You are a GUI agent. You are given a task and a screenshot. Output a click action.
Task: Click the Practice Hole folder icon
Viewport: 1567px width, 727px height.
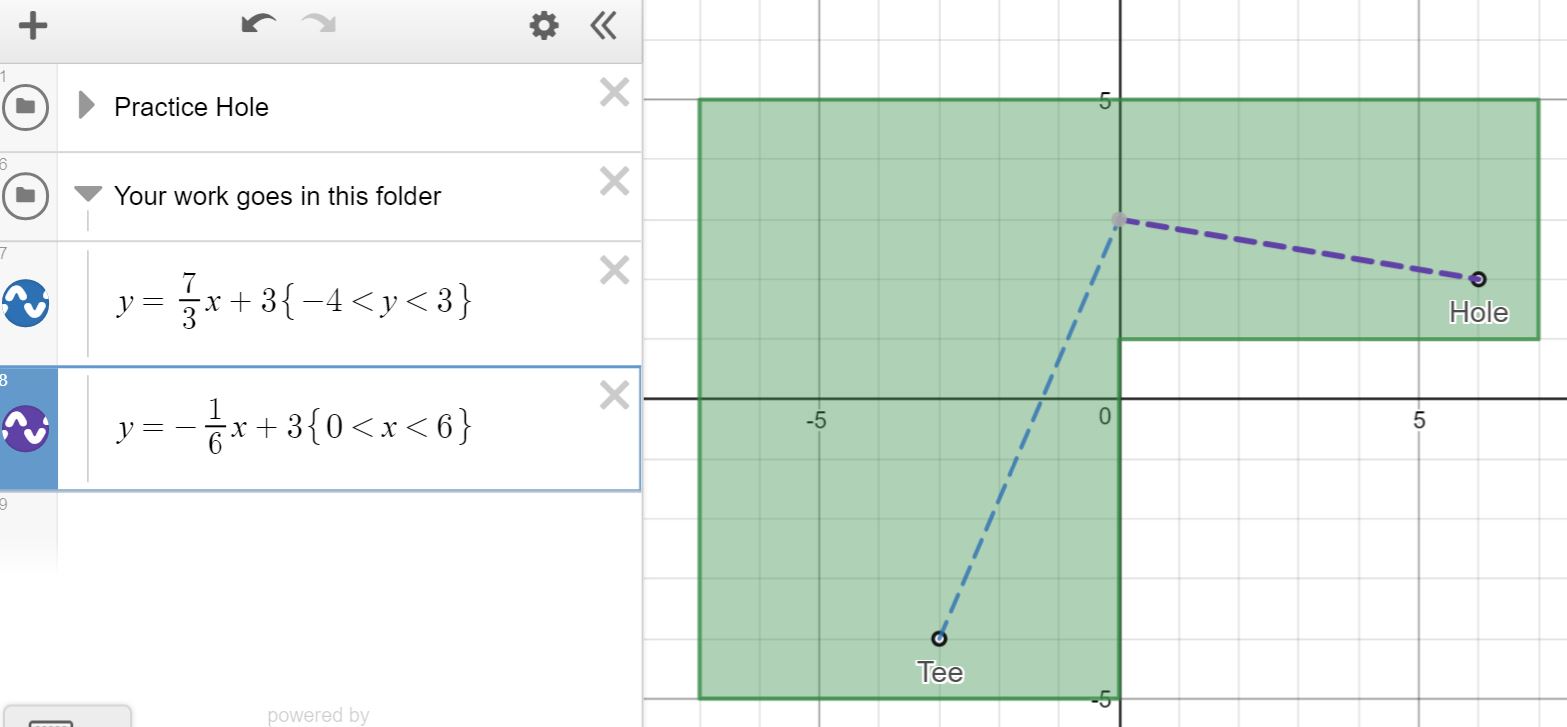tap(25, 107)
